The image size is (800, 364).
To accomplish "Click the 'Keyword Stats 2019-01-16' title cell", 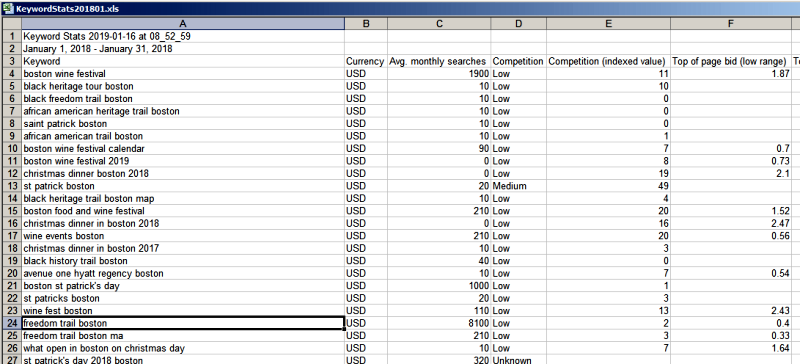I will click(x=183, y=37).
